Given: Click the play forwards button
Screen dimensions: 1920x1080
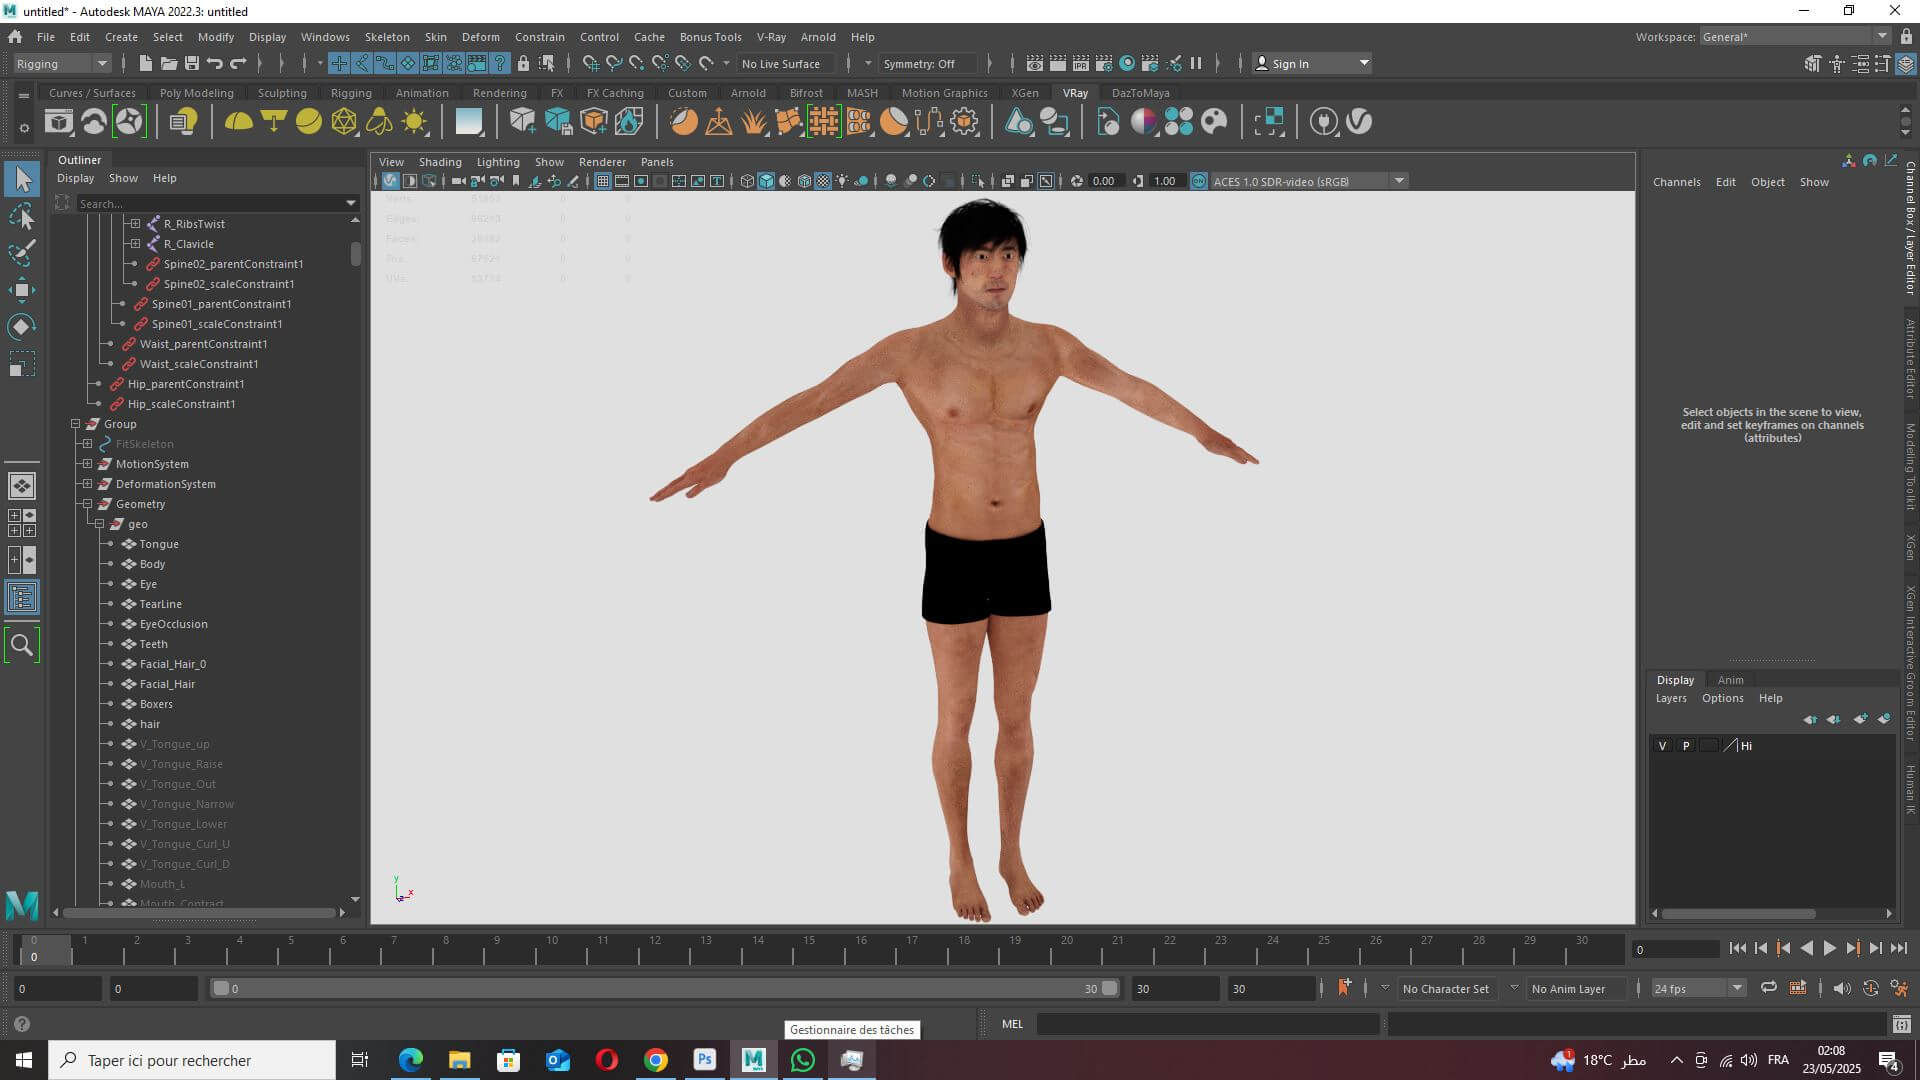Looking at the screenshot, I should tap(1830, 948).
